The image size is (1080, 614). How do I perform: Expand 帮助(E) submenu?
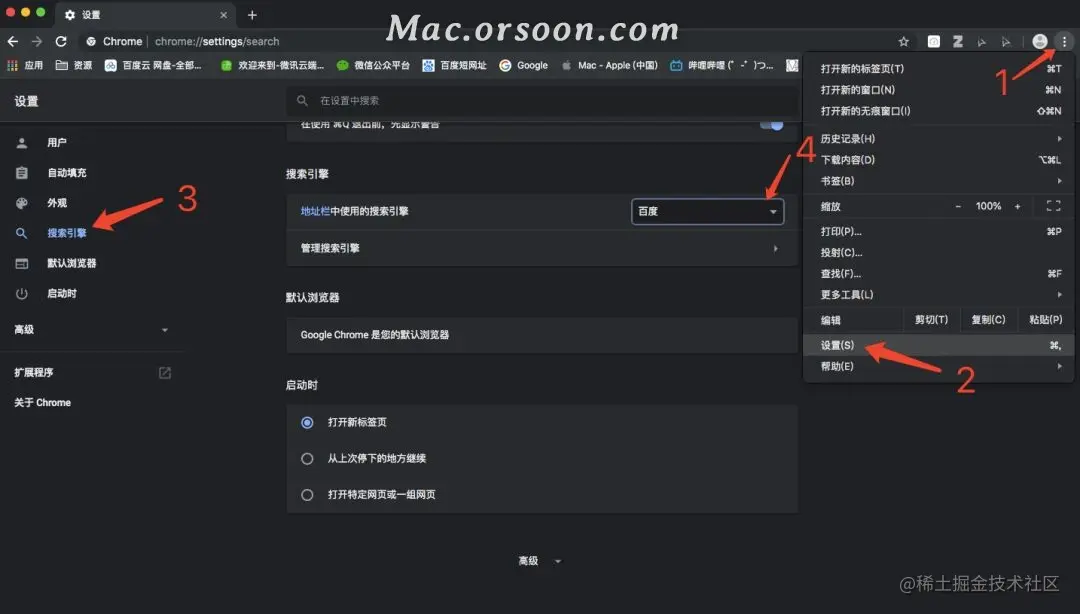point(938,366)
